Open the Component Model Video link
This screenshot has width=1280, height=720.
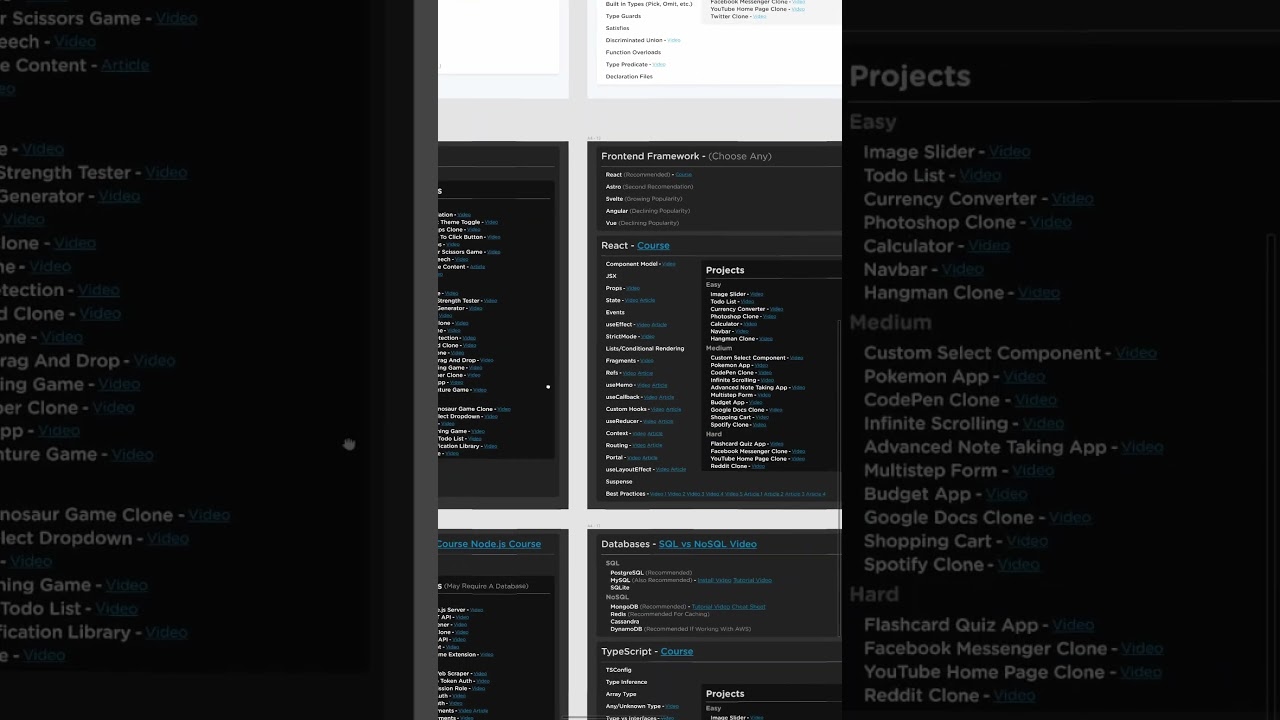pyautogui.click(x=669, y=264)
